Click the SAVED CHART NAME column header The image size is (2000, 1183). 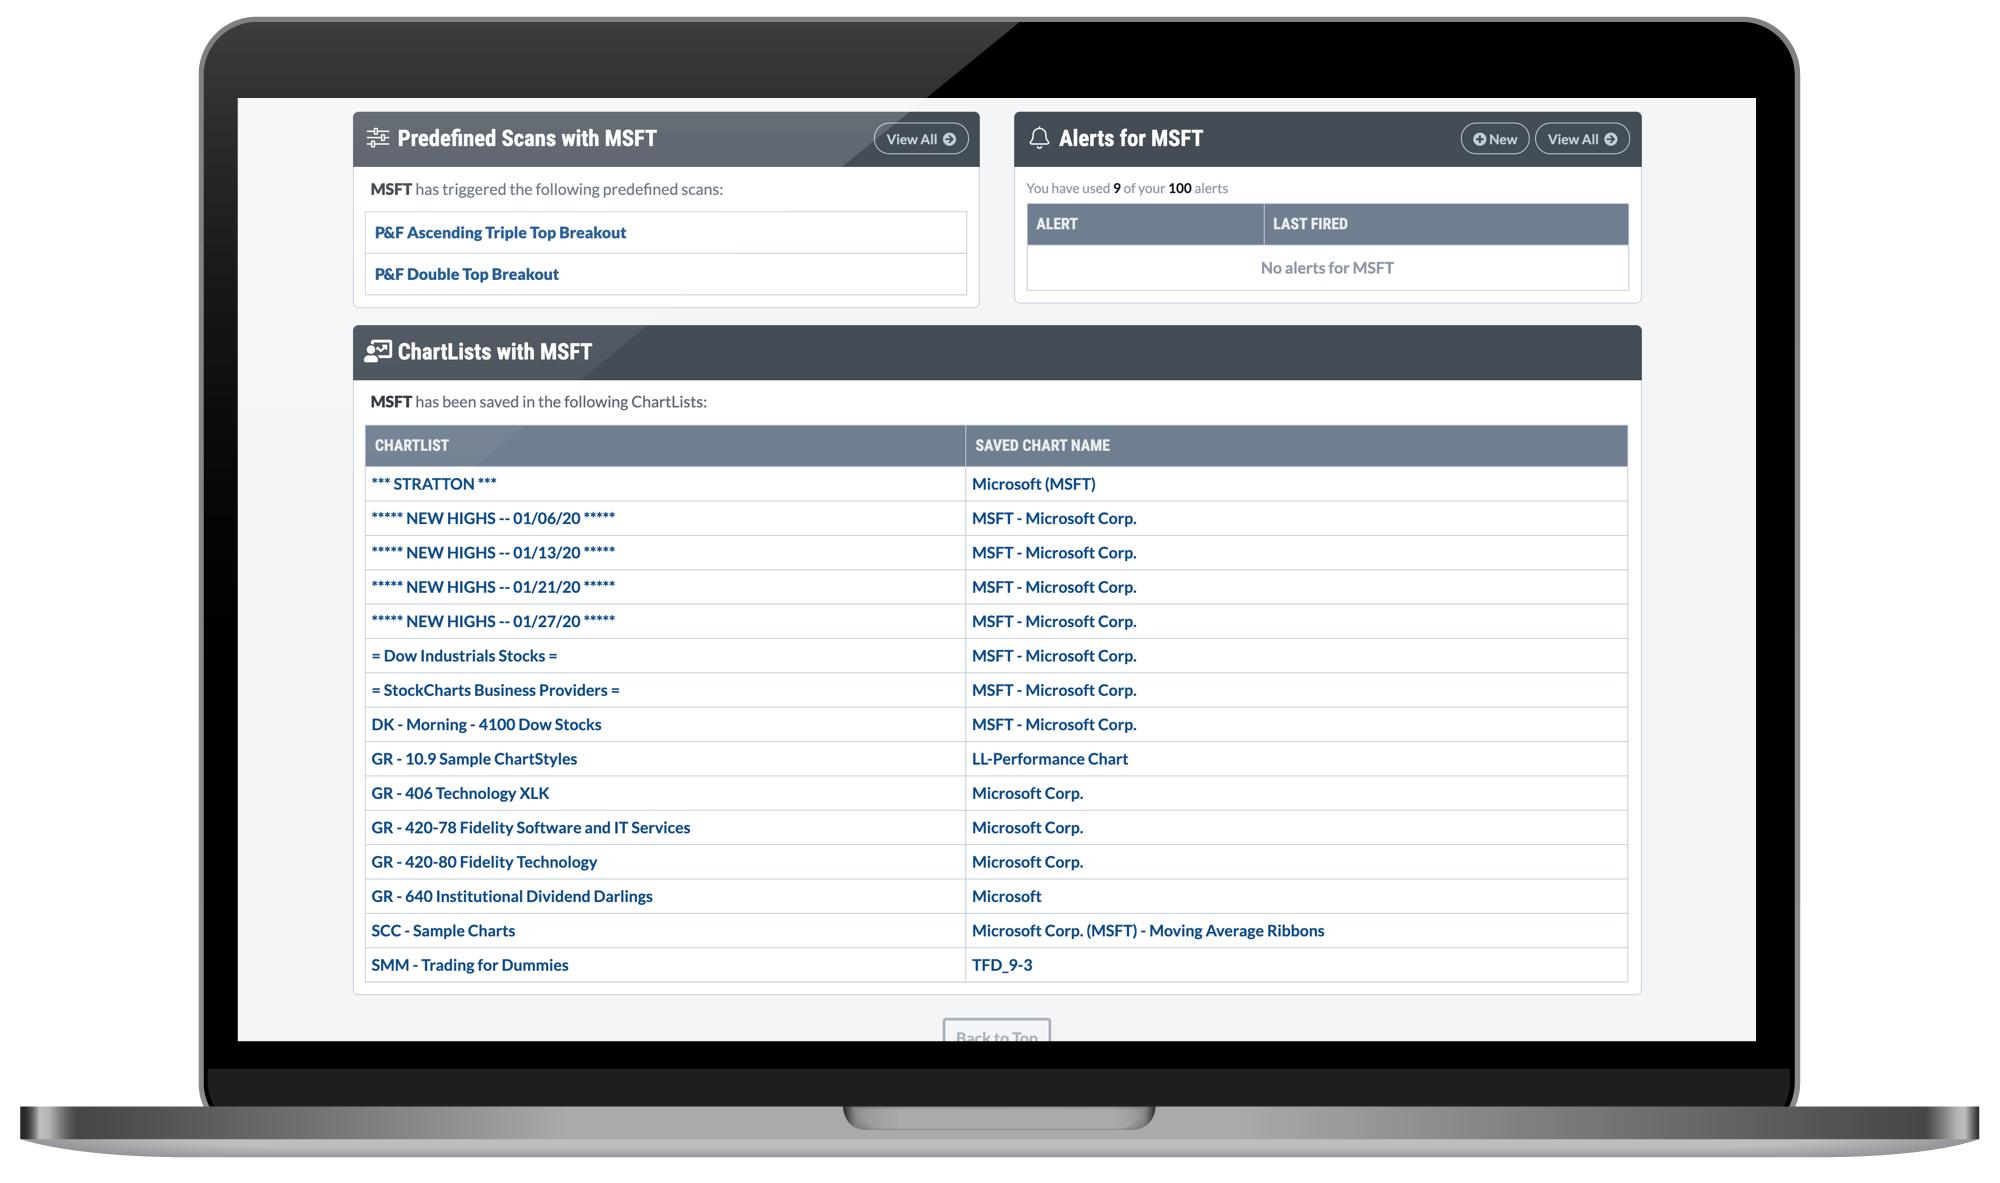click(x=1042, y=446)
